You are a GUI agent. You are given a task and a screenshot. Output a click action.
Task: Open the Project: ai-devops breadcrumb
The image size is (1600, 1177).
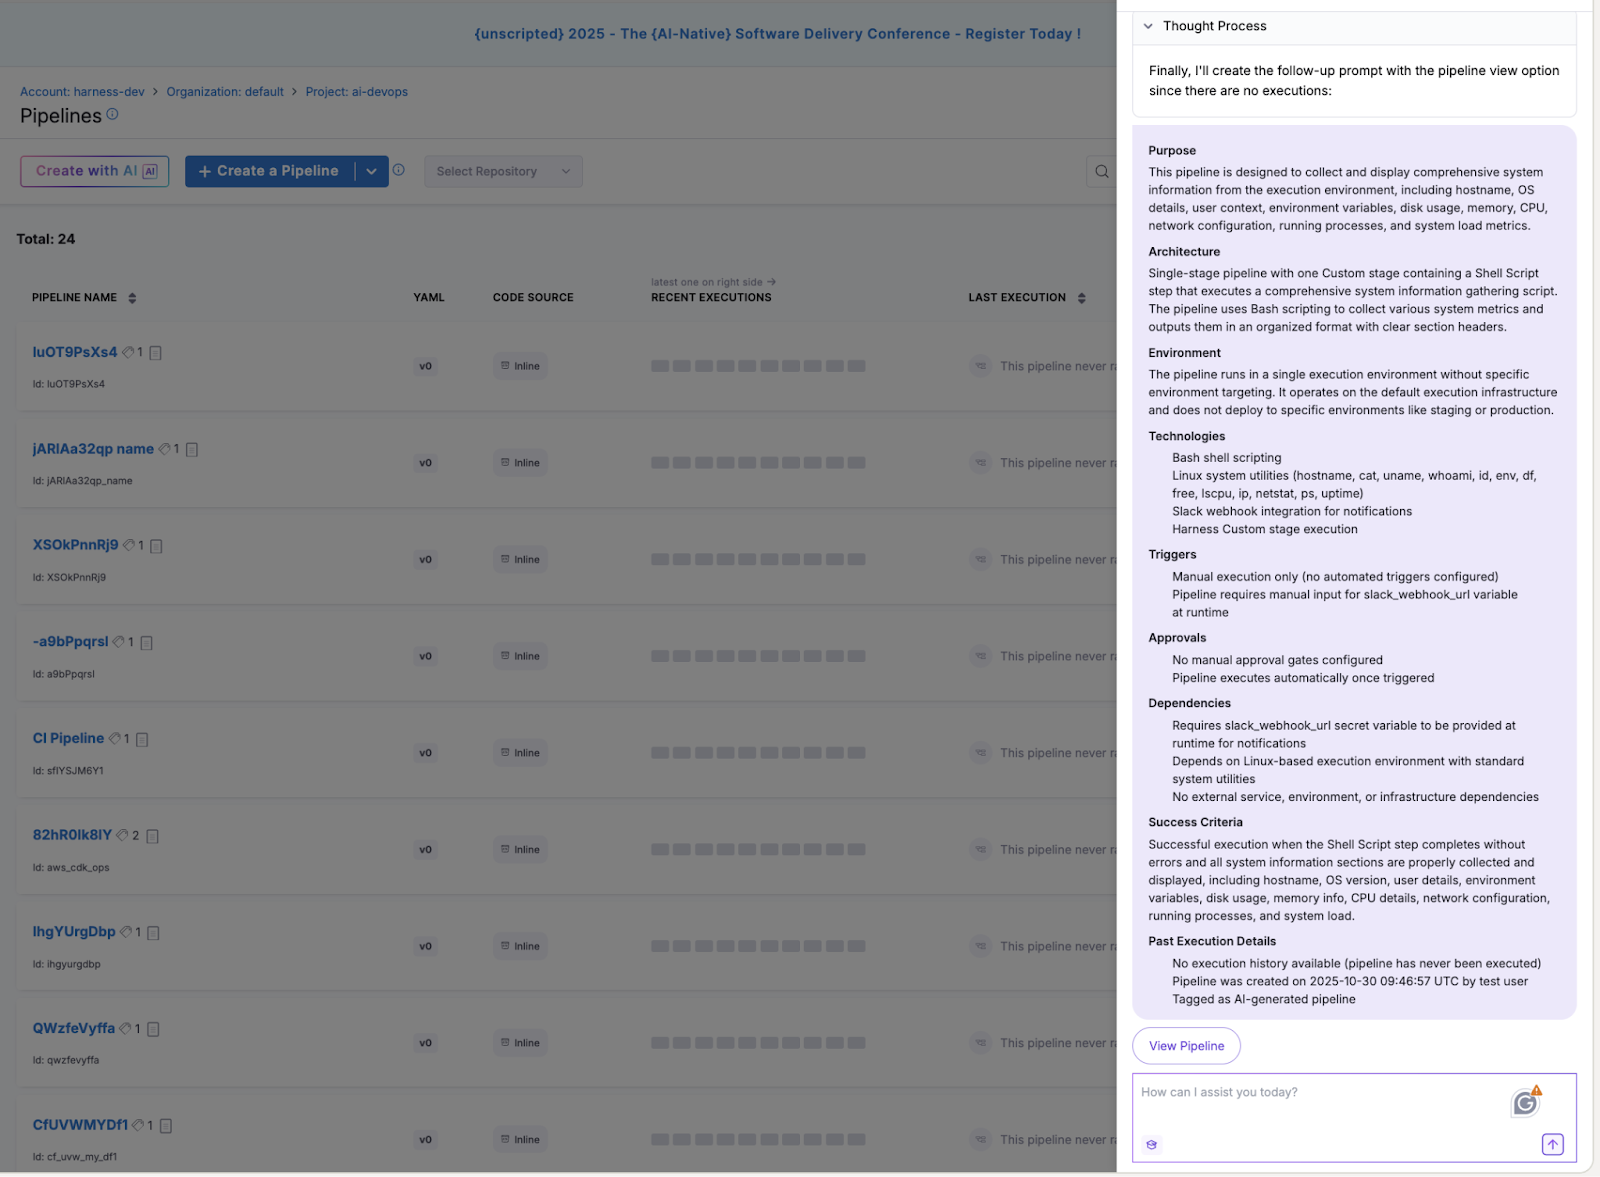(357, 92)
